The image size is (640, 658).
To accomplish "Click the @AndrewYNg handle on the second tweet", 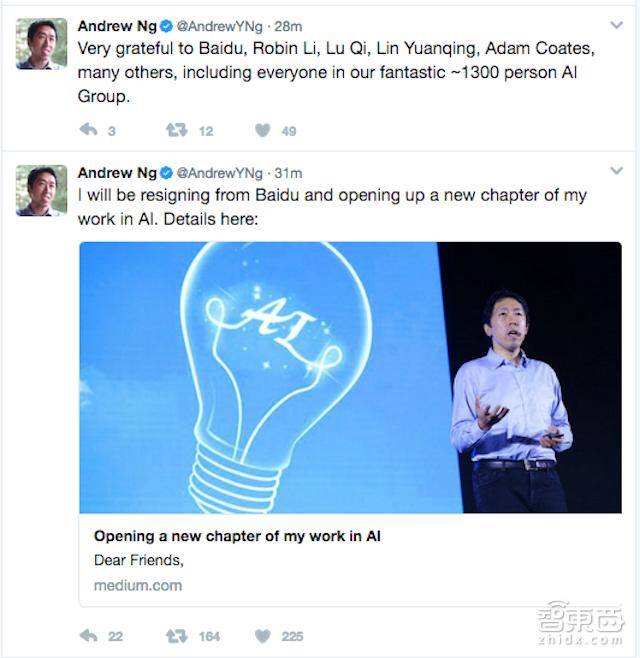I will click(219, 173).
